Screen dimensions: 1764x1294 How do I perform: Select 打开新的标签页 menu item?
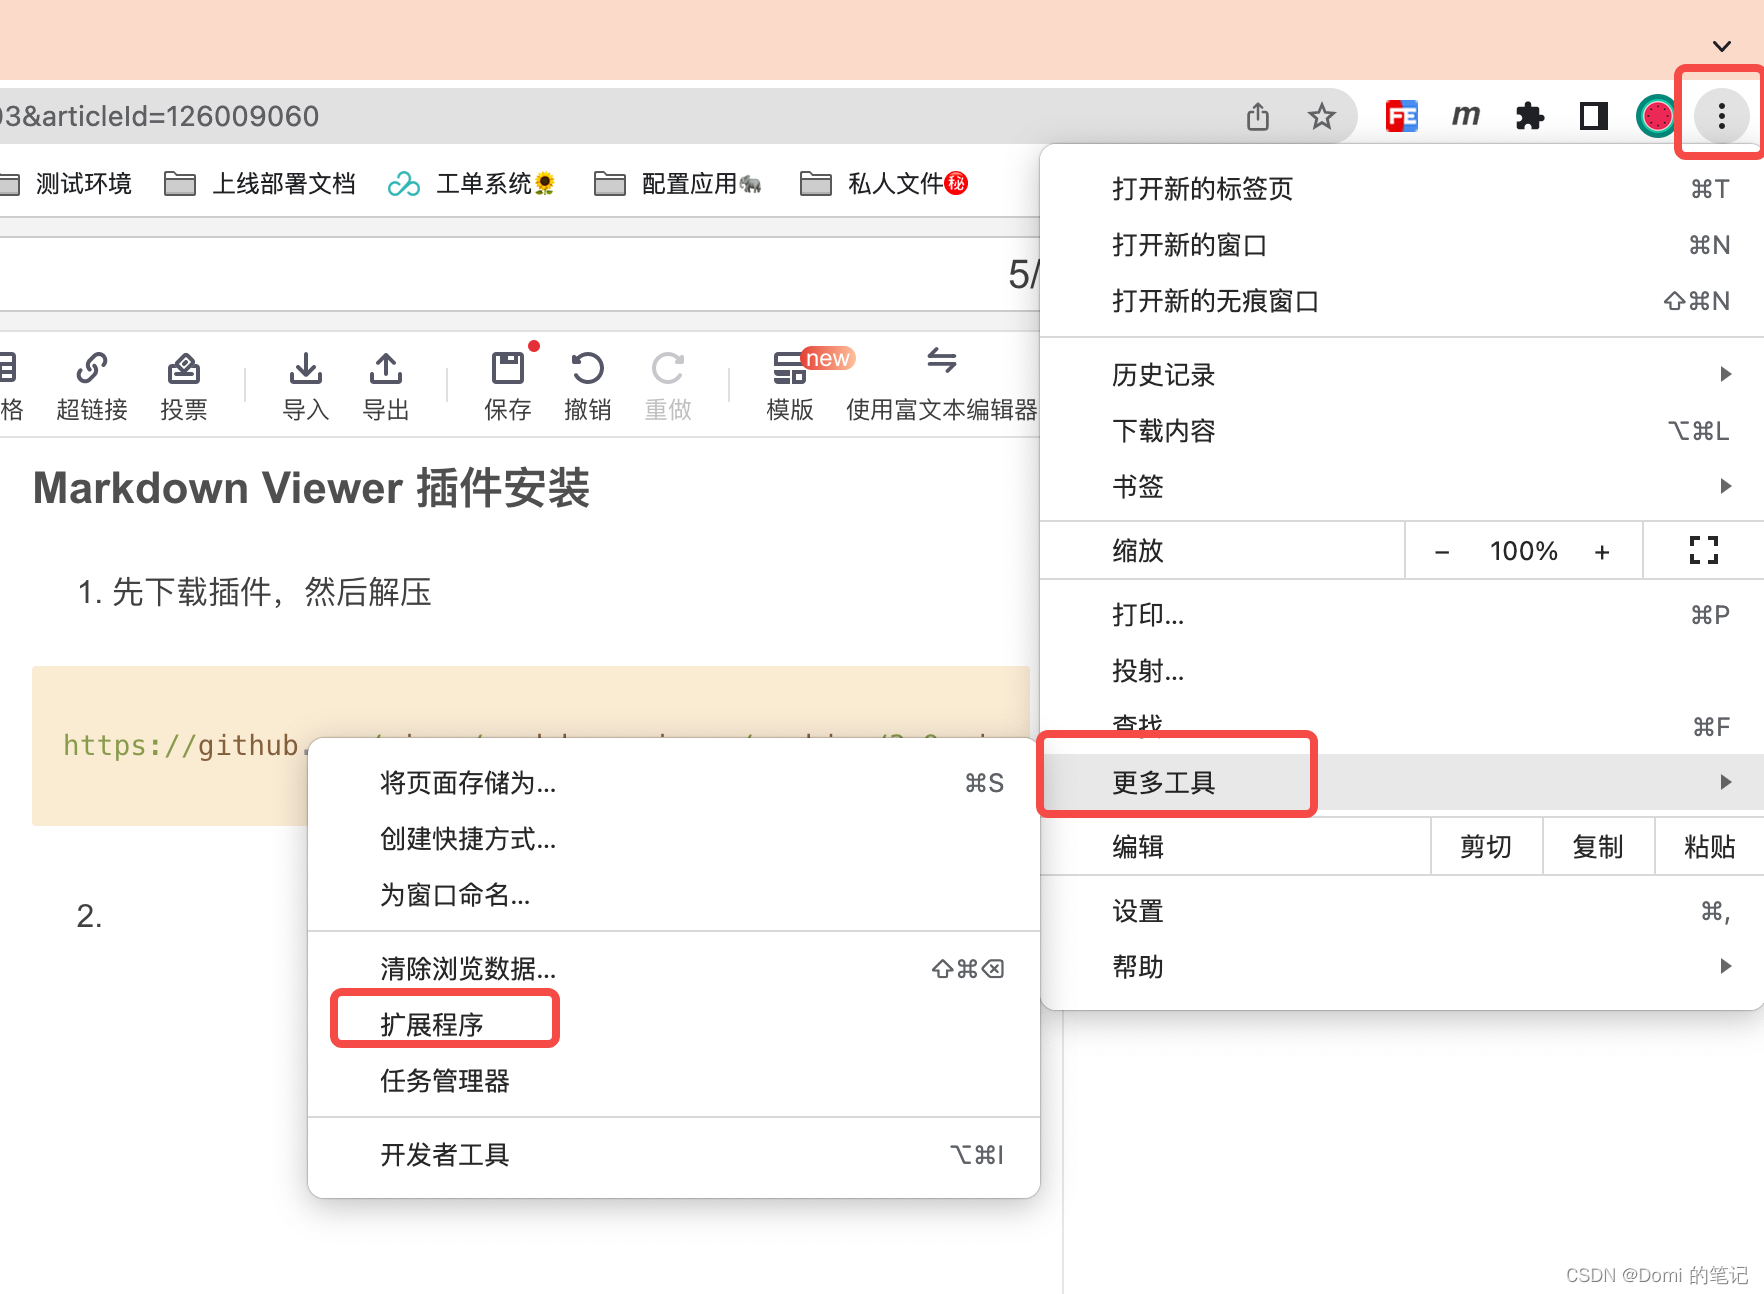[x=1402, y=189]
